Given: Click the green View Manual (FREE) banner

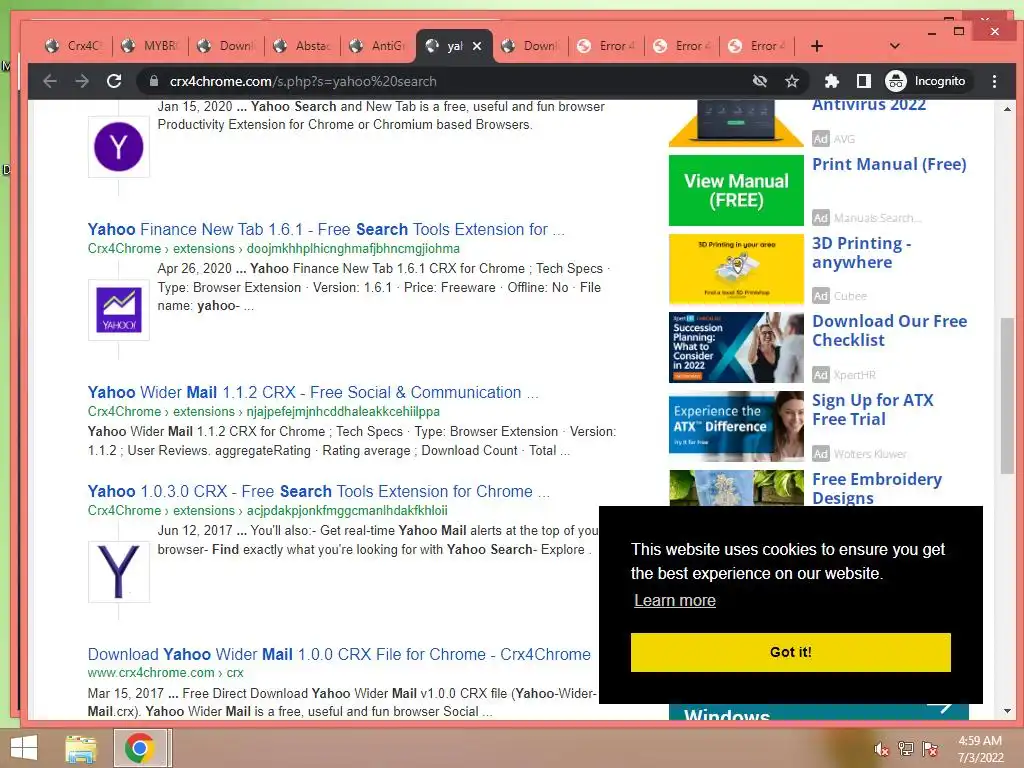Looking at the screenshot, I should (x=736, y=190).
